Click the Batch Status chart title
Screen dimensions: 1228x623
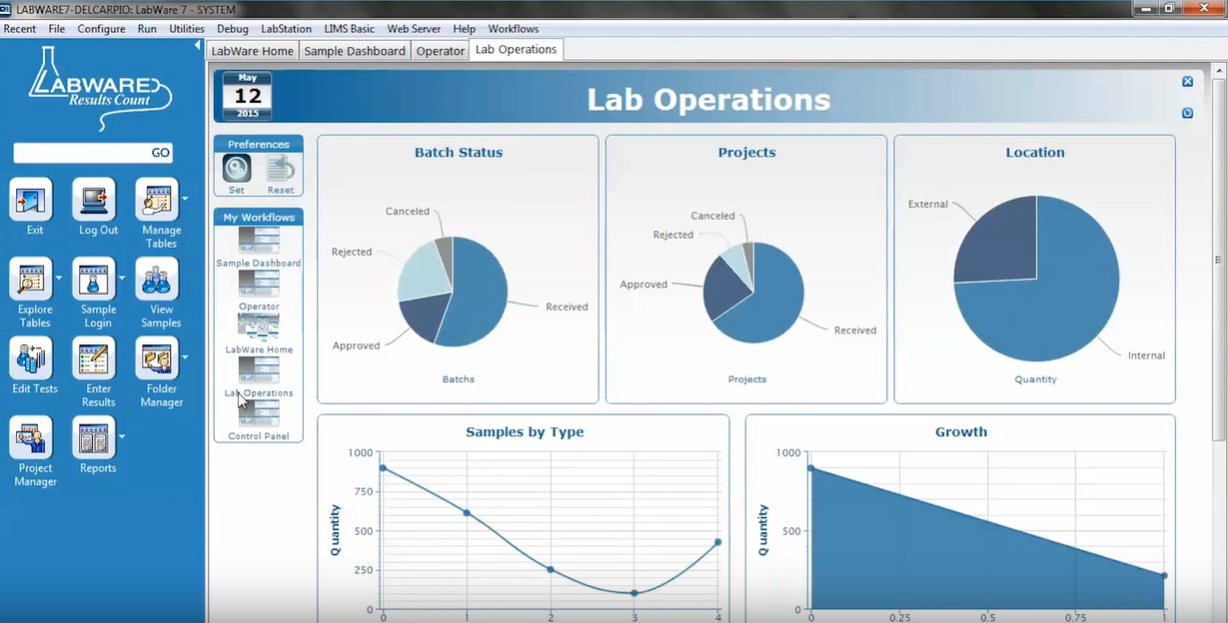(x=459, y=153)
